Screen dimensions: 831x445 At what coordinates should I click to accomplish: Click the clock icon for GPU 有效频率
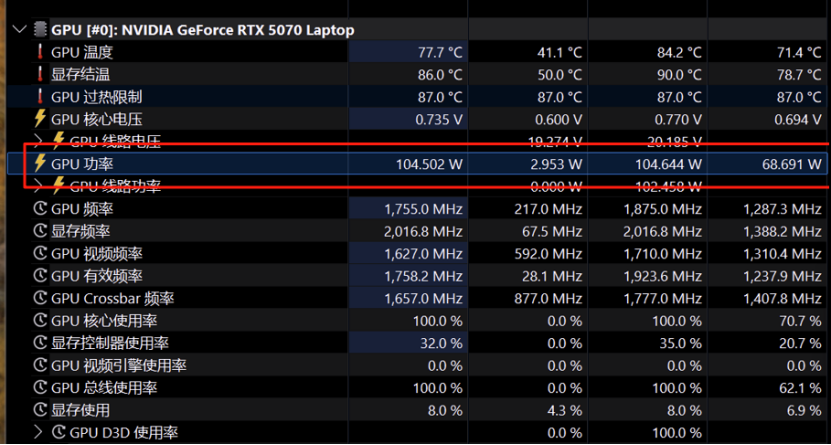(40, 275)
